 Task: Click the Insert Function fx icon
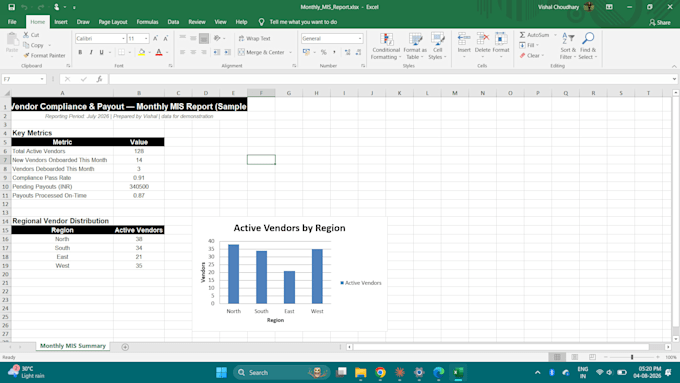coord(99,79)
